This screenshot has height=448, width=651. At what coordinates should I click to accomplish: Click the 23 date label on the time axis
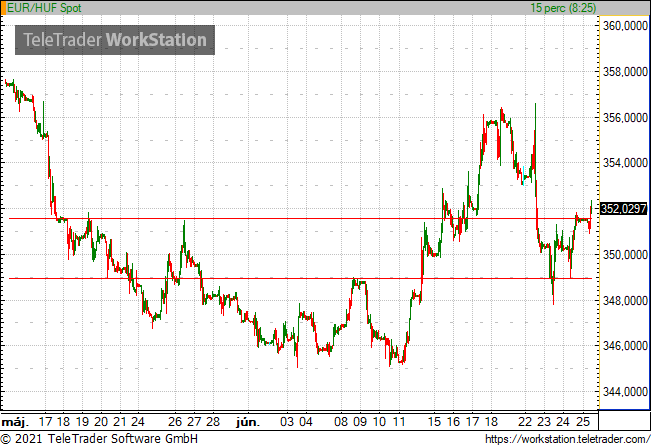[x=543, y=422]
